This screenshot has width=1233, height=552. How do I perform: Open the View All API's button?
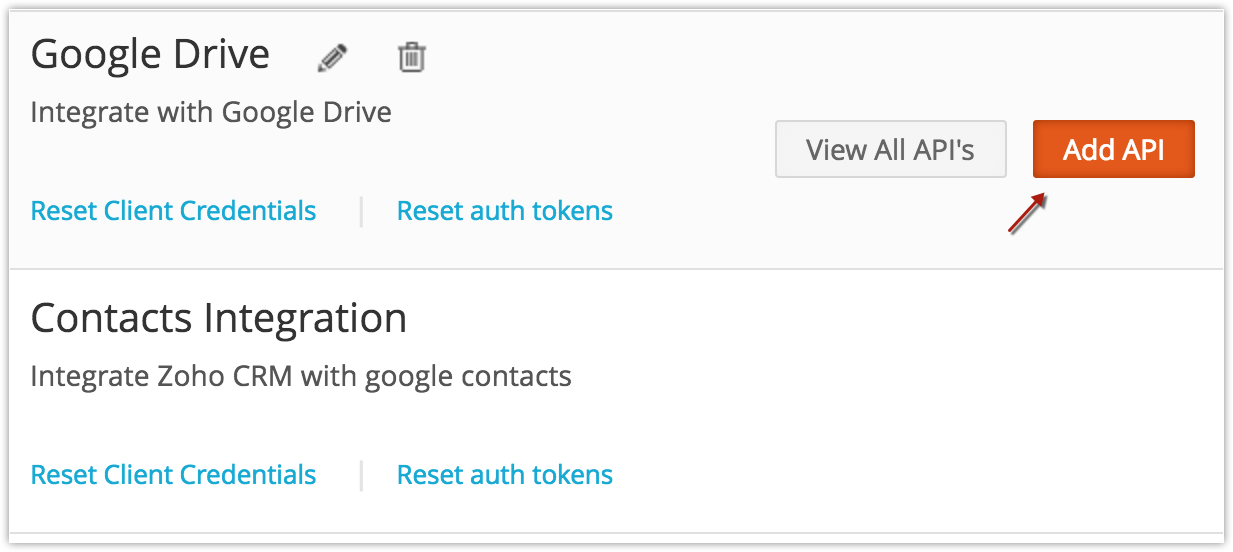[891, 149]
